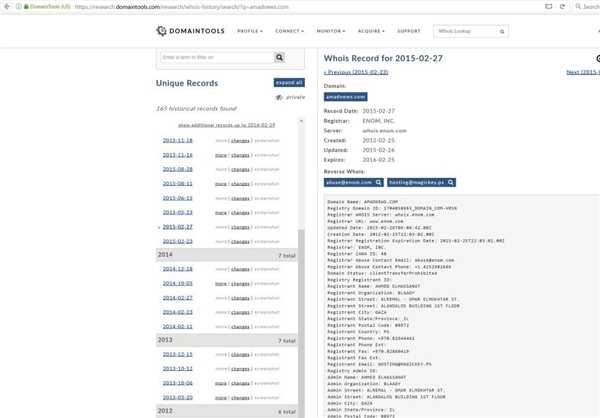Open the 2015-02-23 record

tap(178, 242)
